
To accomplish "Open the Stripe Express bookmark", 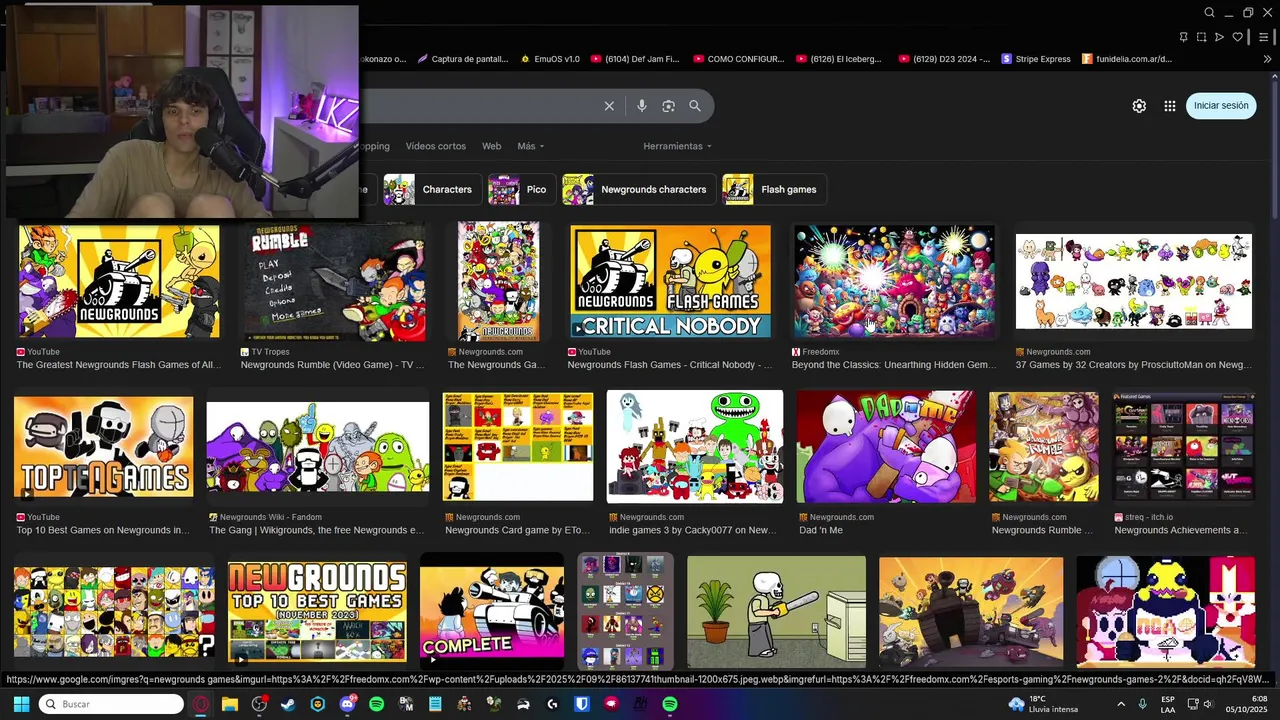I will (1036, 59).
